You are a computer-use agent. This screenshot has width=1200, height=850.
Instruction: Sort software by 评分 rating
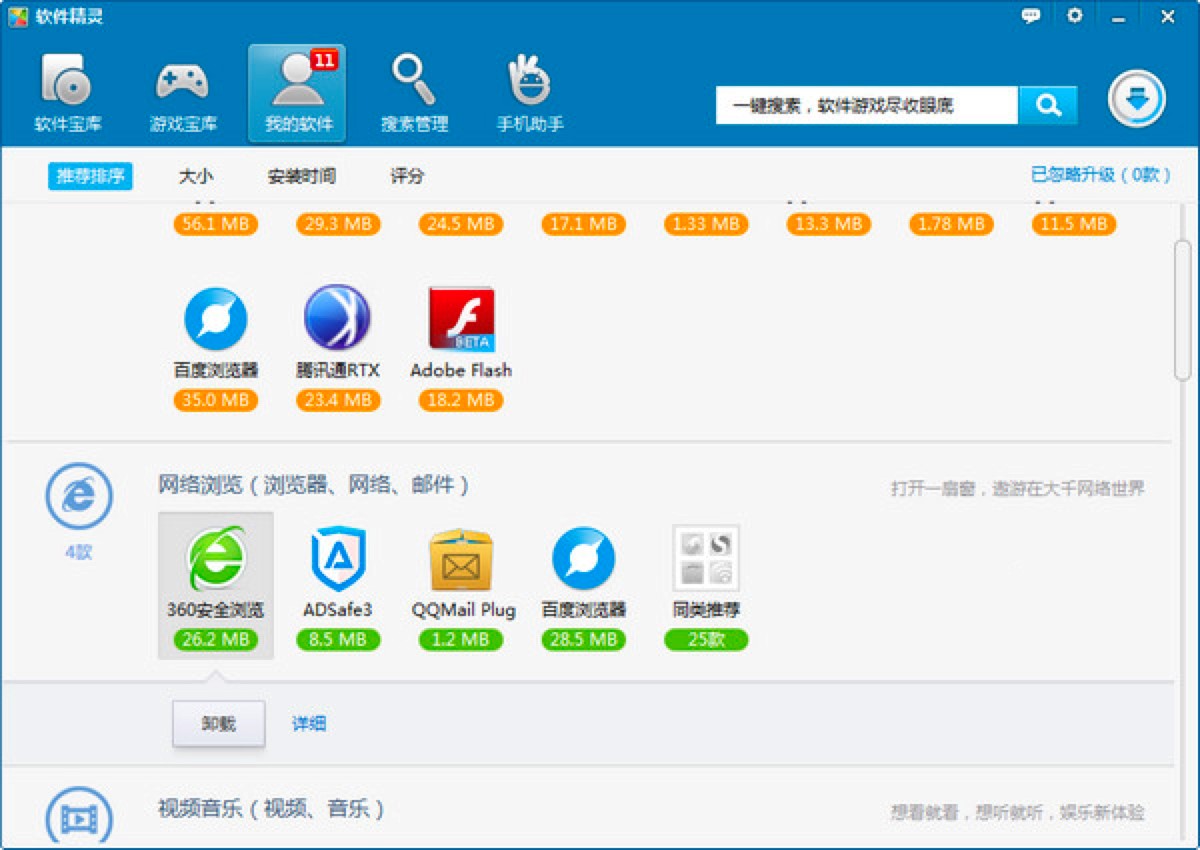coord(407,176)
